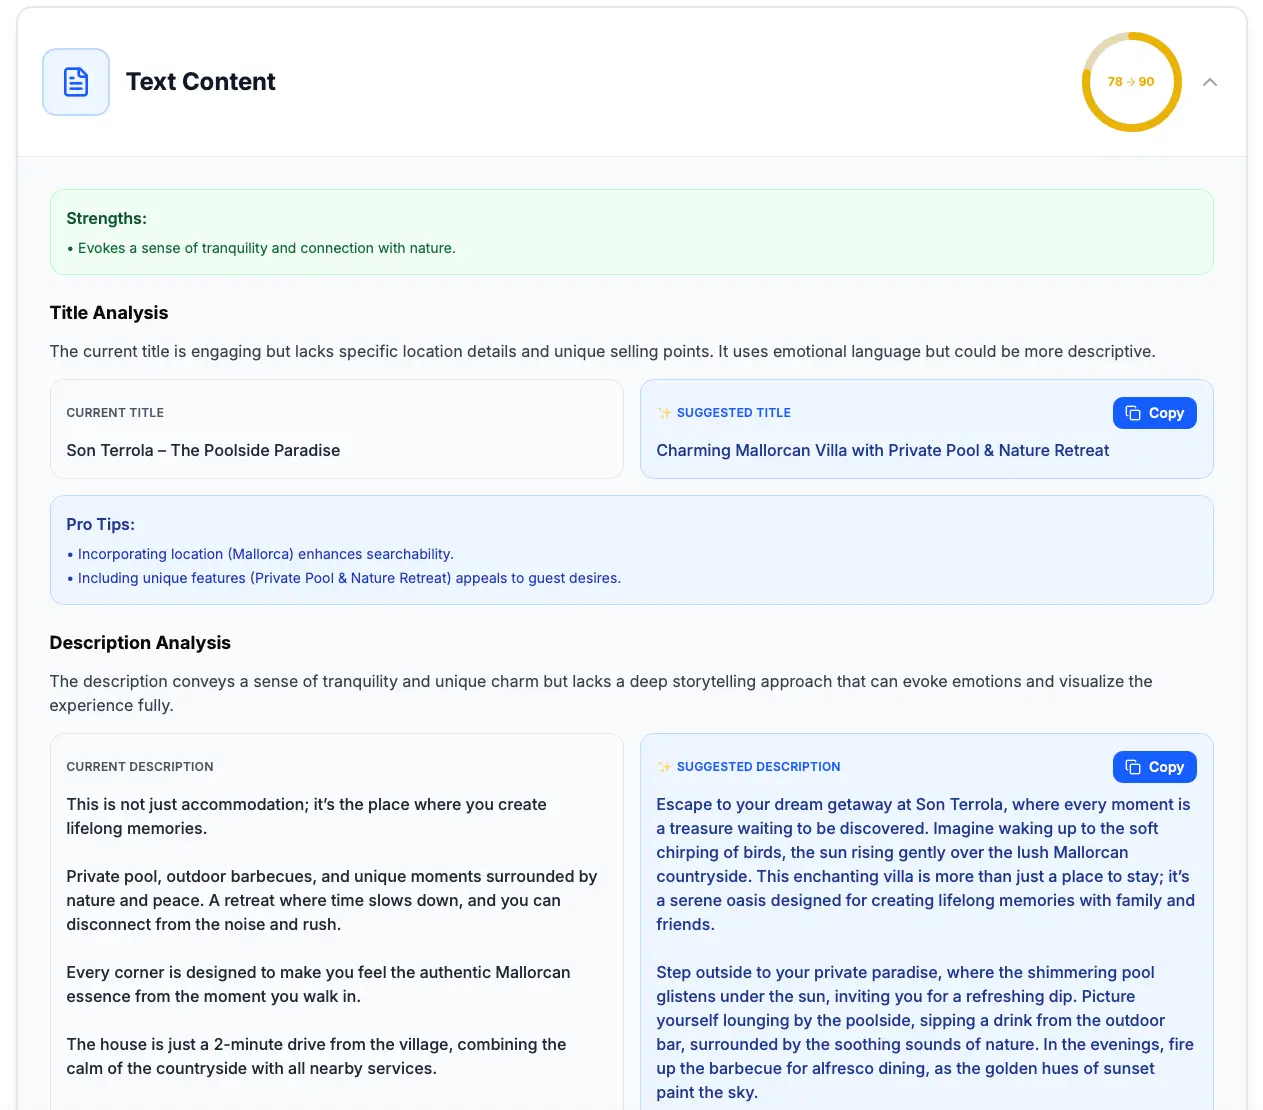The image size is (1263, 1110).
Task: Click the Text Content header to toggle it
Action: pyautogui.click(x=200, y=81)
